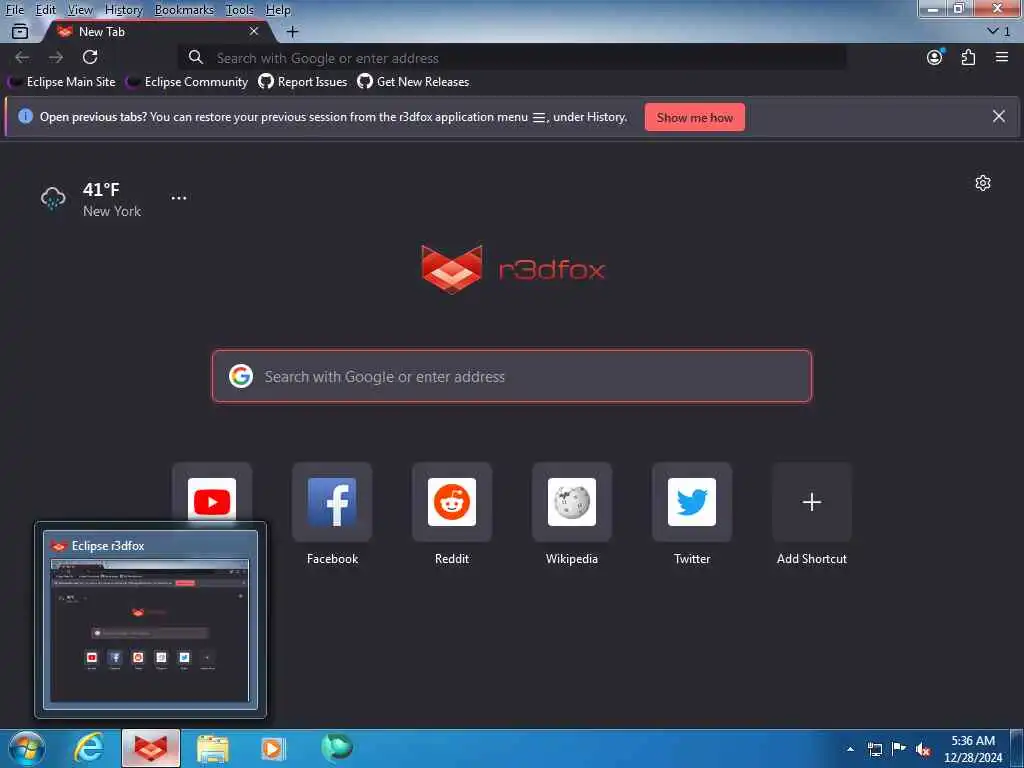Click the Add Shortcut plus tile
1024x768 pixels.
812,502
